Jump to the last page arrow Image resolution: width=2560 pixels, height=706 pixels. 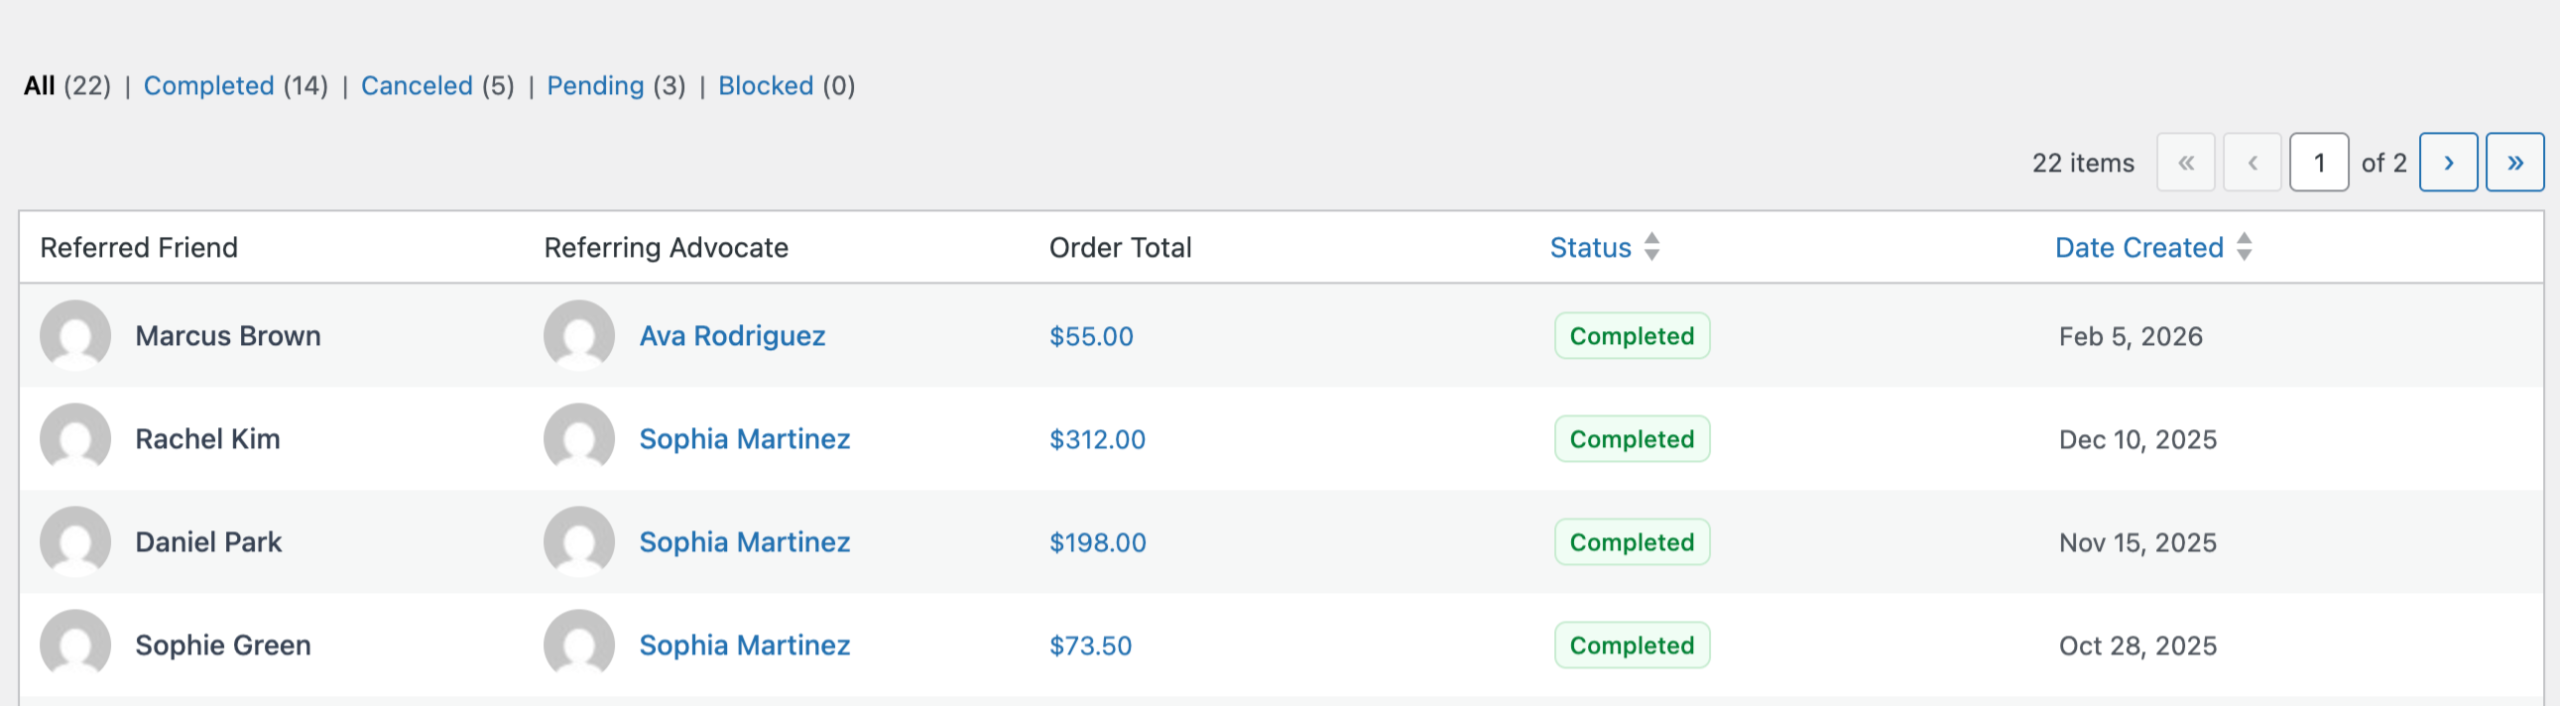[x=2514, y=162]
